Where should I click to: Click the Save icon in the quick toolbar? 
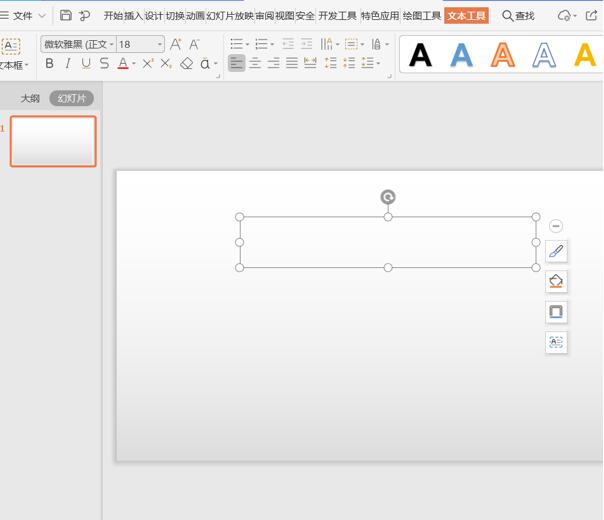tap(65, 15)
